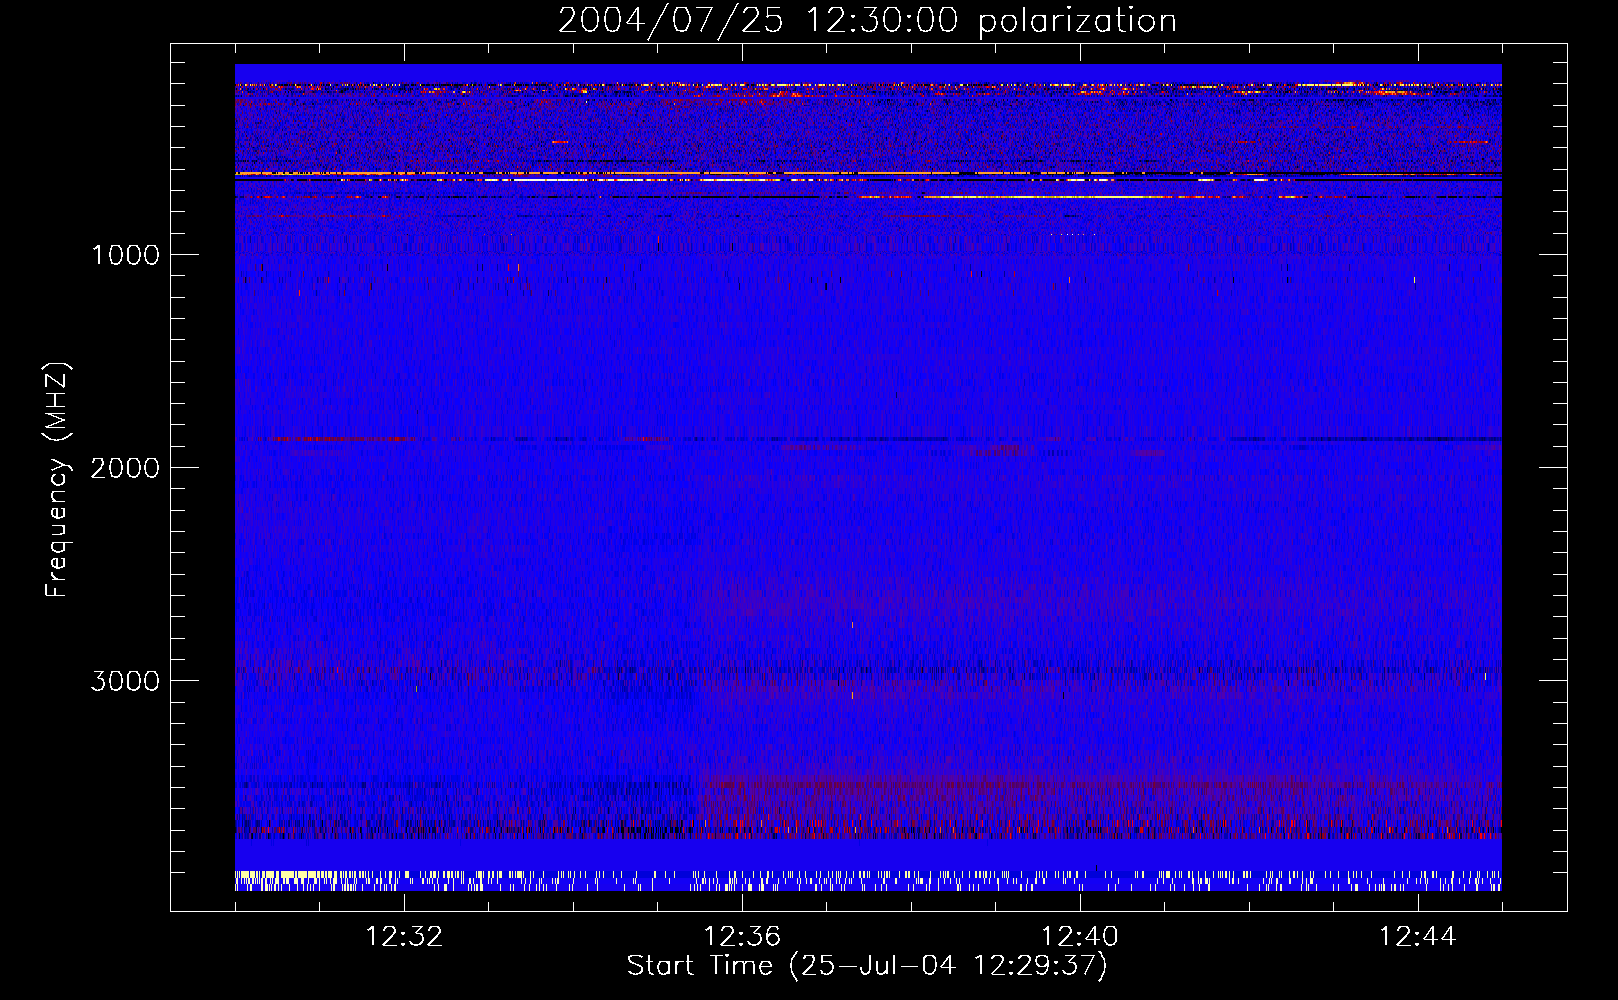Click the 3000 frequency tick label

(125, 681)
